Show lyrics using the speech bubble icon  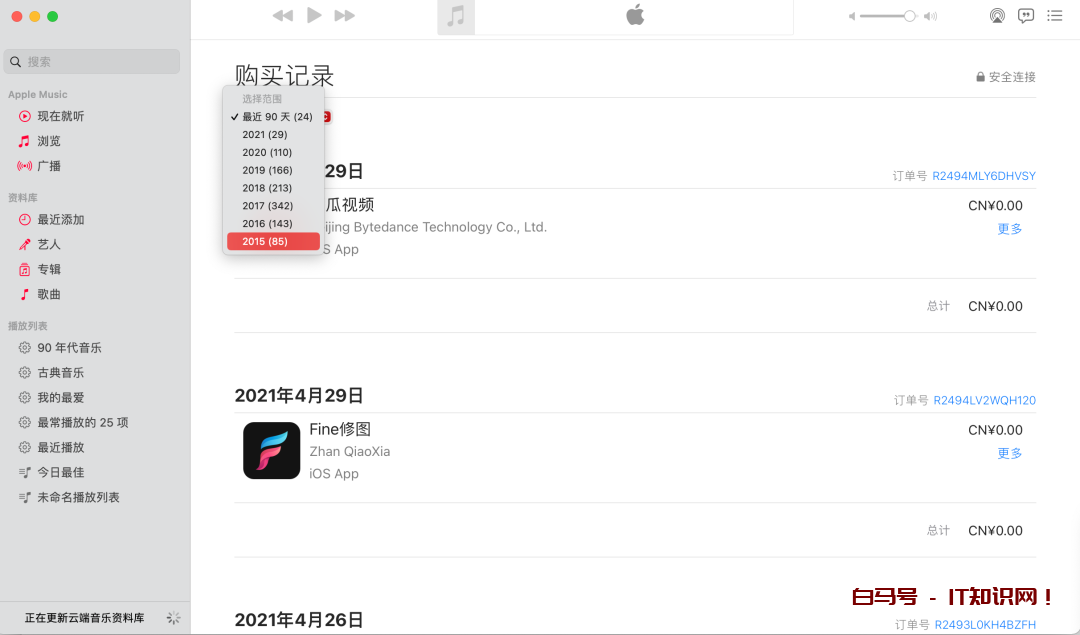pos(1025,16)
